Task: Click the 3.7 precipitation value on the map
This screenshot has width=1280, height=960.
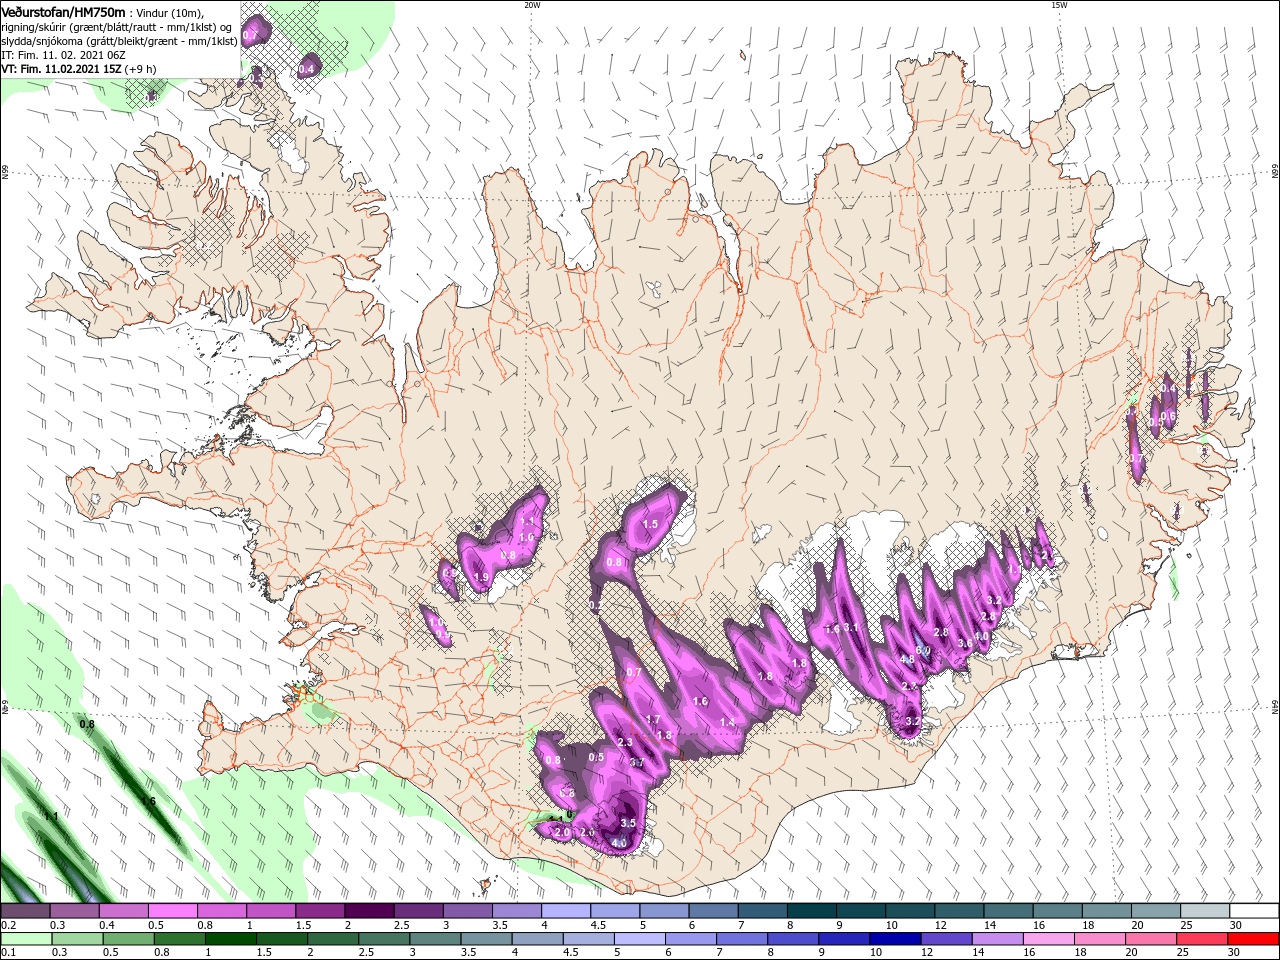Action: click(638, 762)
